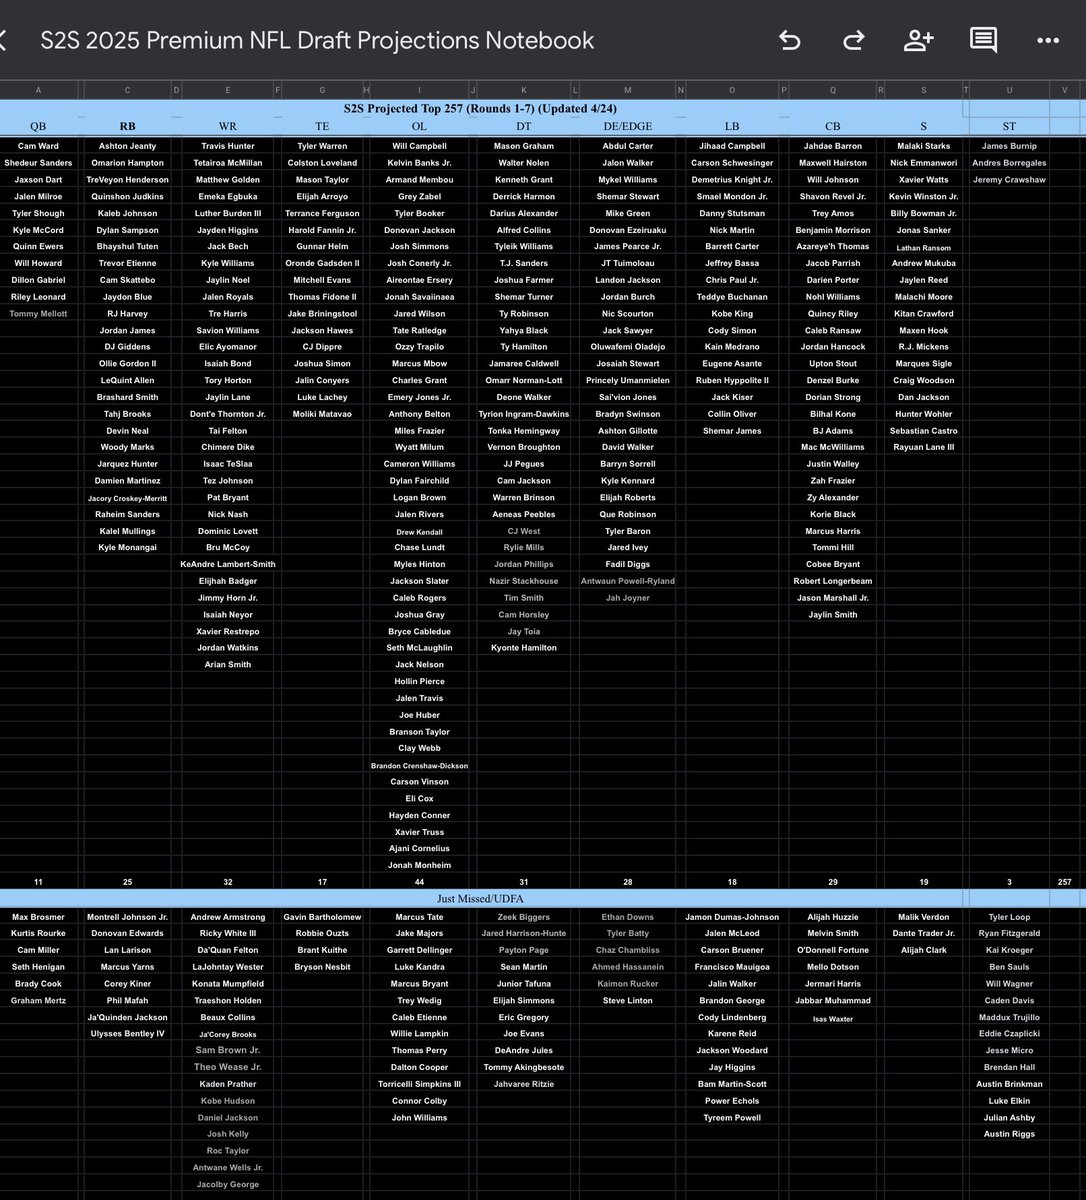Screen dimensions: 1086x1200
Task: Select the Tommy Mellott cell
Action: (38, 314)
